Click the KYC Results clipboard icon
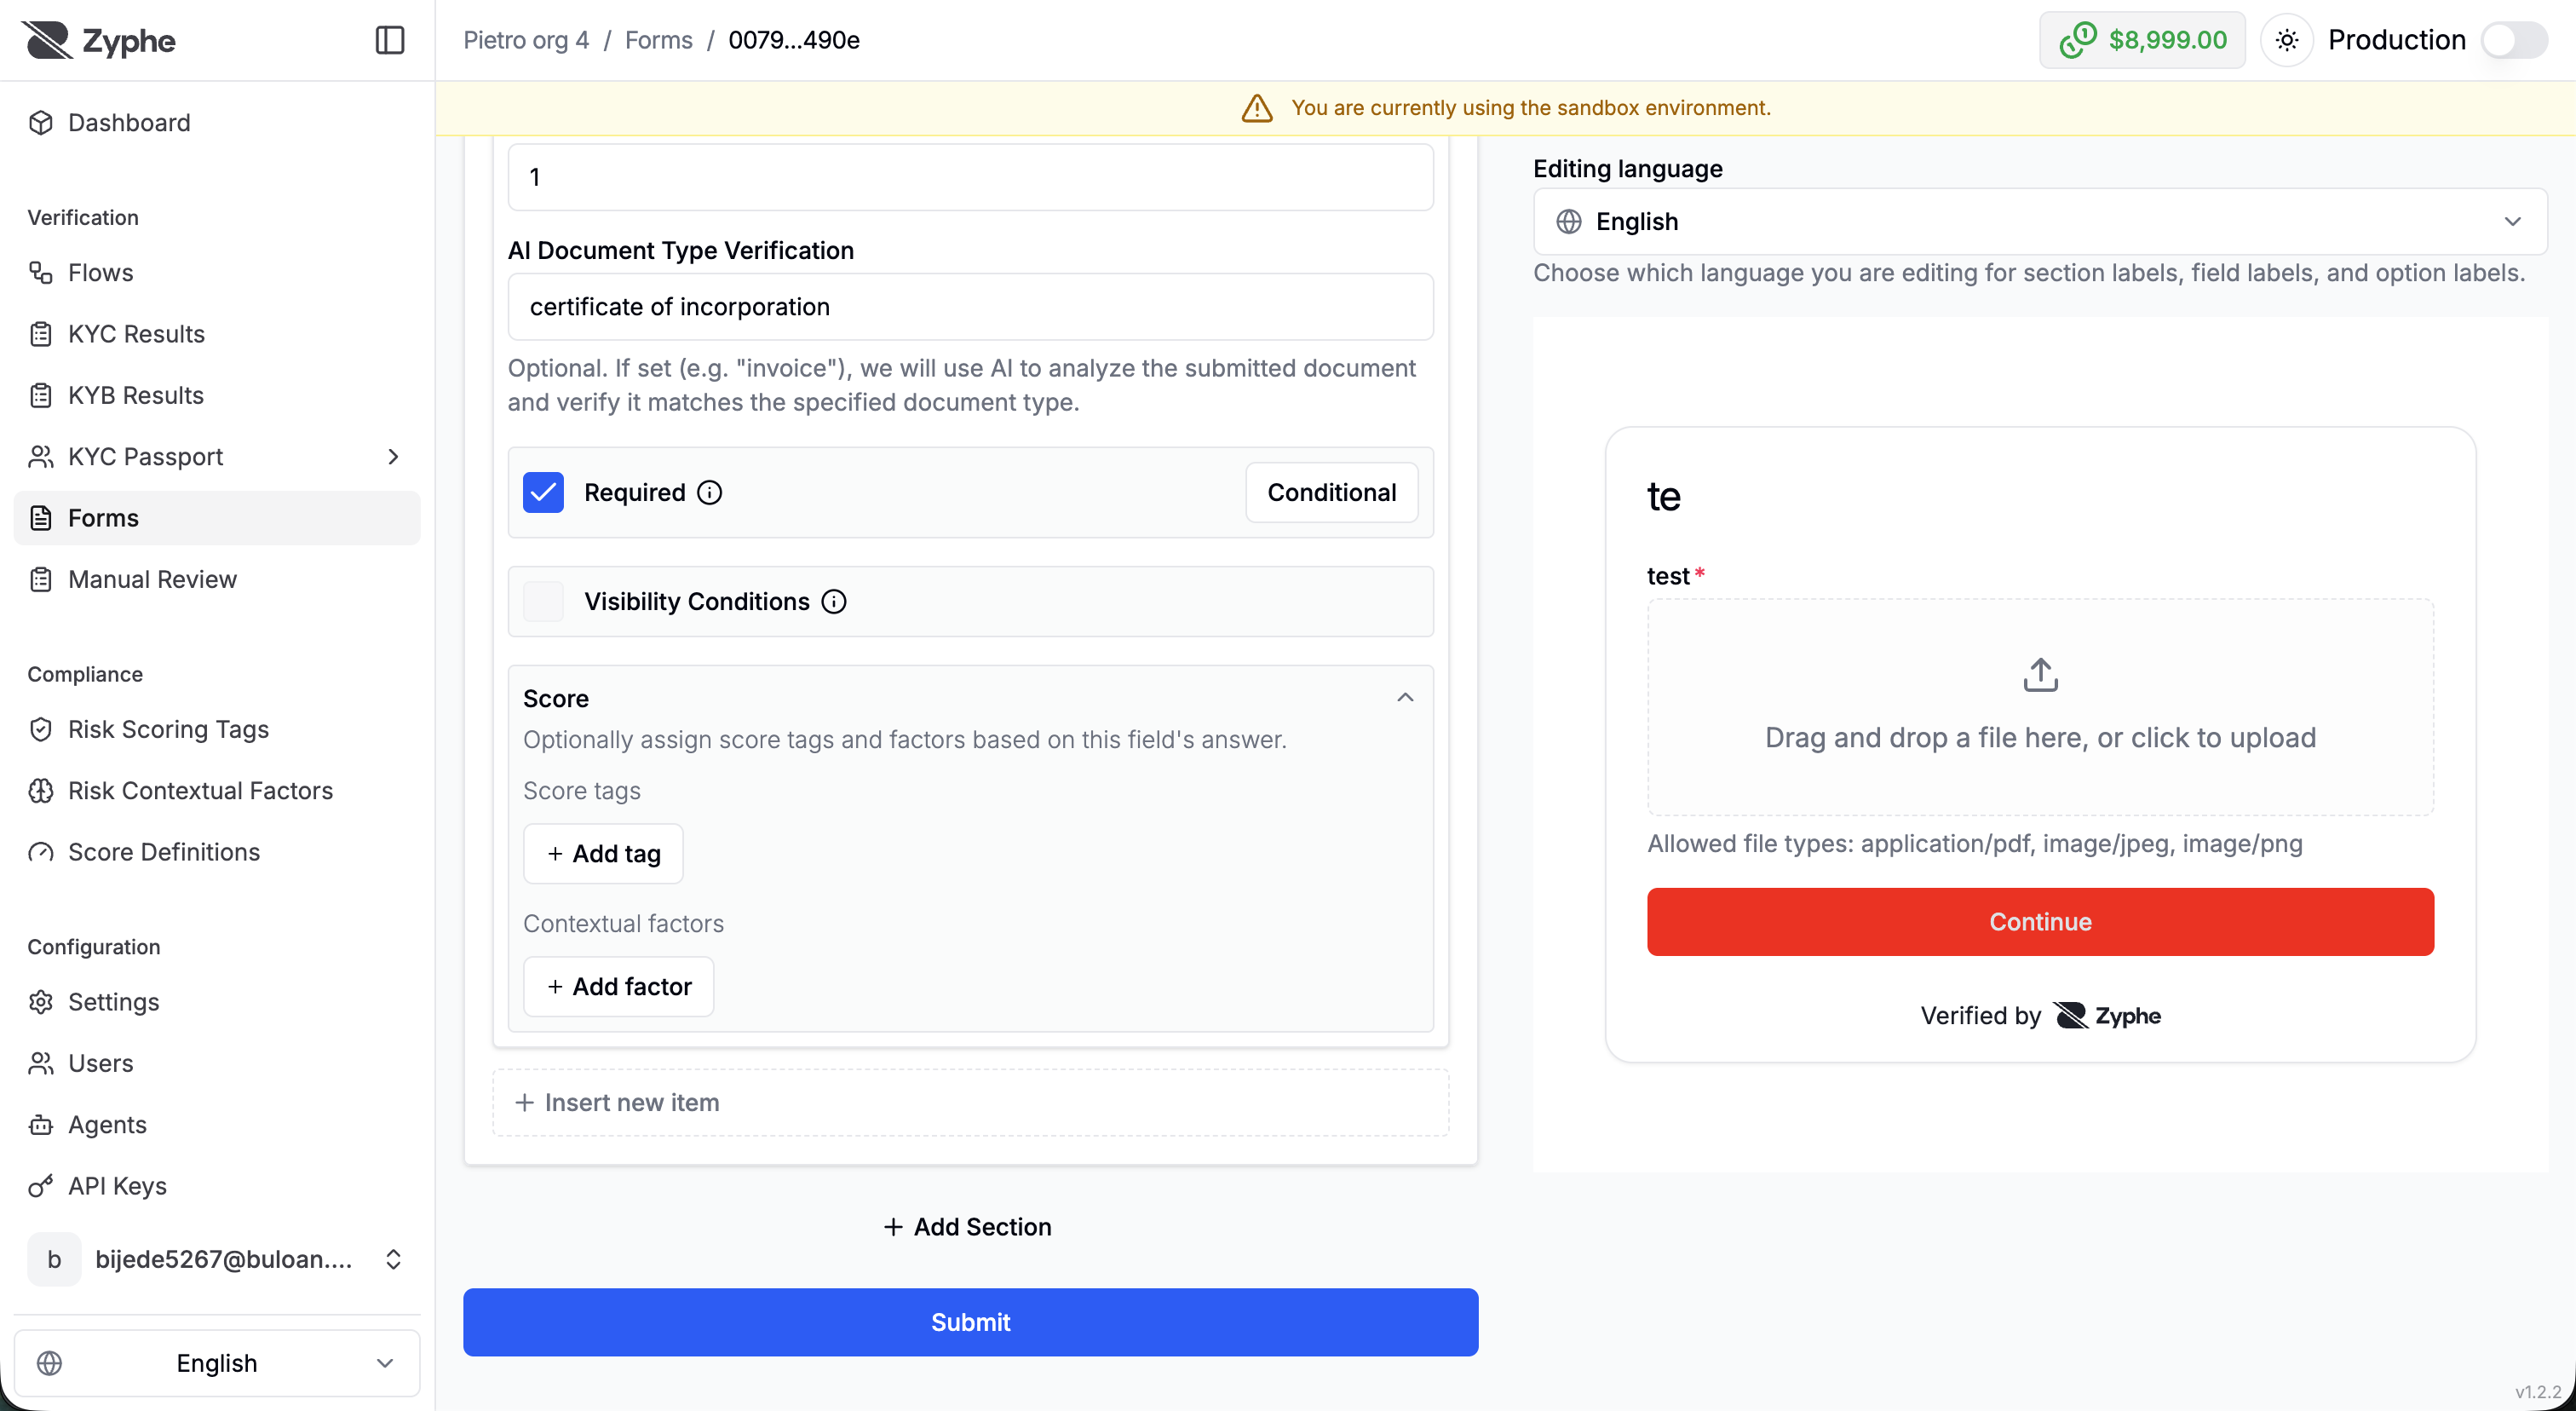The image size is (2576, 1411). [41, 334]
